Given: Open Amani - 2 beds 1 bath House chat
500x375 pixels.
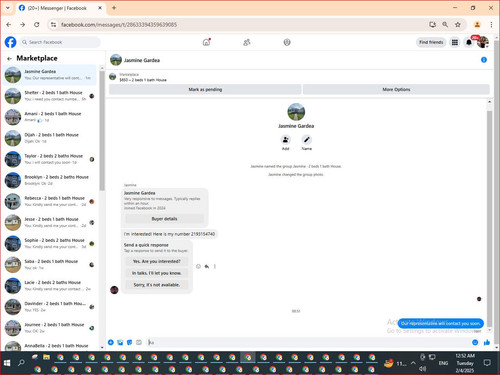Looking at the screenshot, I should [x=50, y=117].
